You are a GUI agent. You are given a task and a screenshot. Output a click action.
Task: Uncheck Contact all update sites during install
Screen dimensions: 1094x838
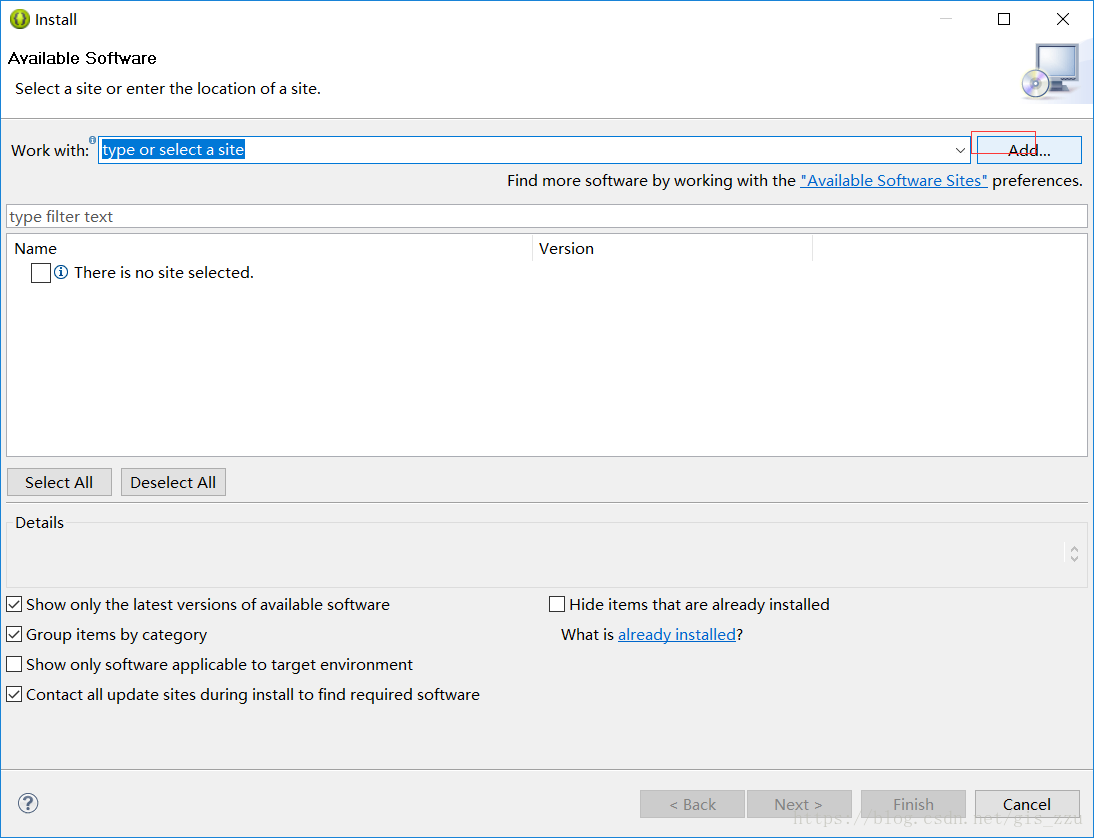[14, 694]
